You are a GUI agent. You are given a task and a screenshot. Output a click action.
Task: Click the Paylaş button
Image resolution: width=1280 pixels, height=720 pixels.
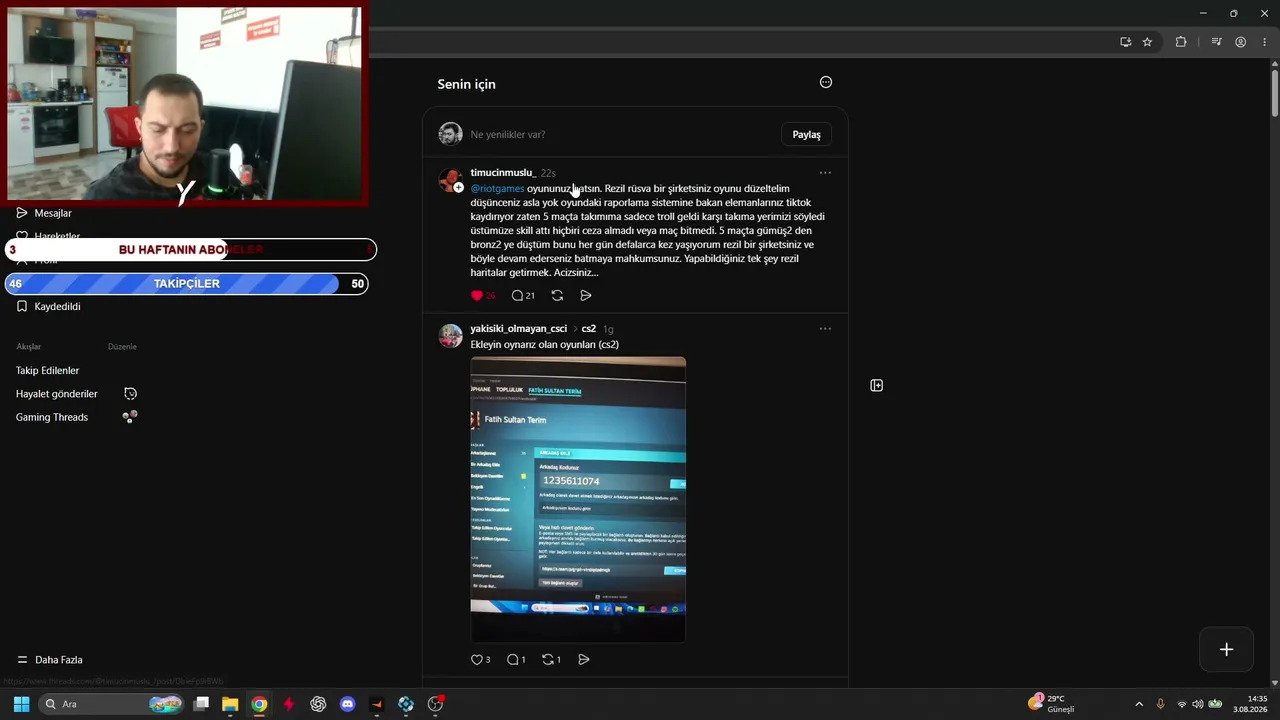pos(806,135)
